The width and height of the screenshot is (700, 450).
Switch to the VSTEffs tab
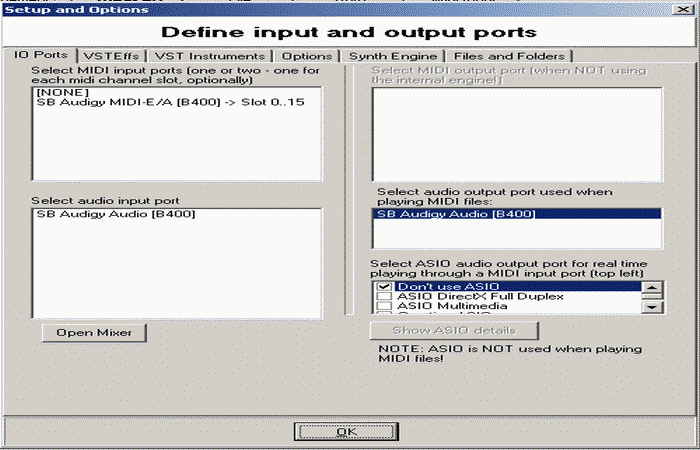[x=113, y=56]
